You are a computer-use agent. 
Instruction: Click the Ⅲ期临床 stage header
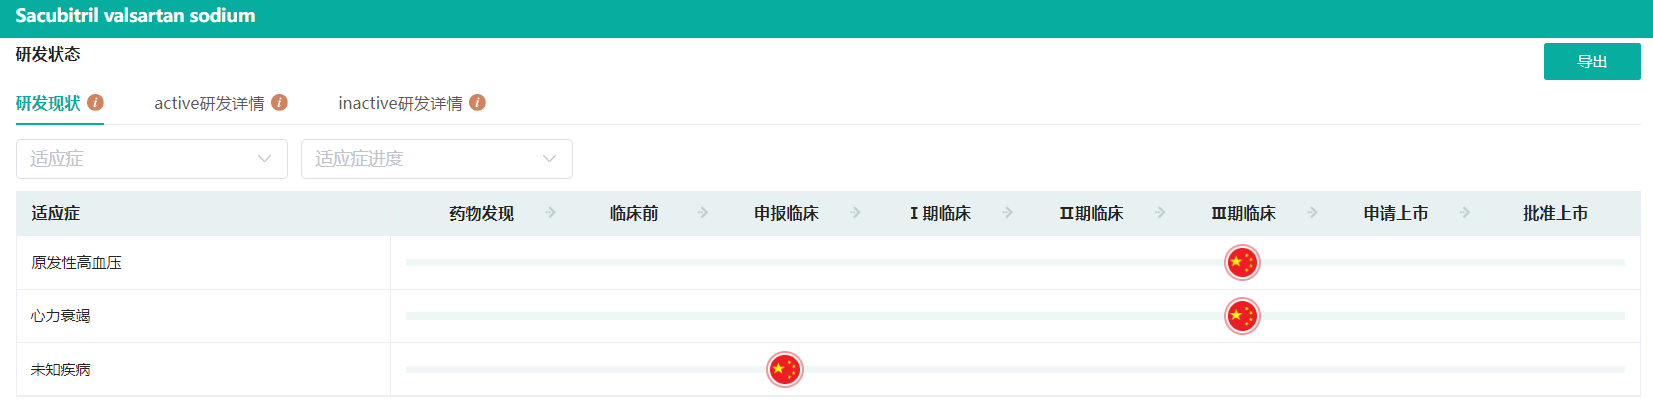tap(1244, 213)
